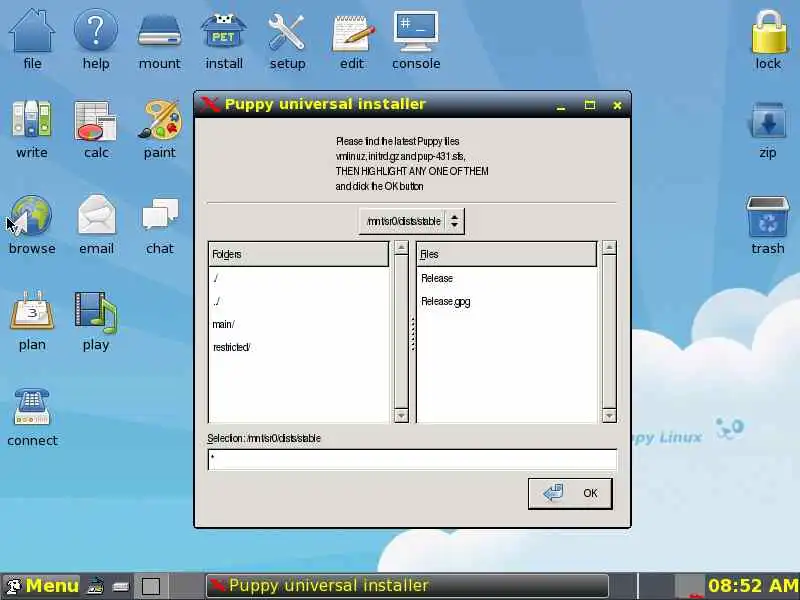Click the Files column header
The width and height of the screenshot is (800, 600).
pos(507,254)
